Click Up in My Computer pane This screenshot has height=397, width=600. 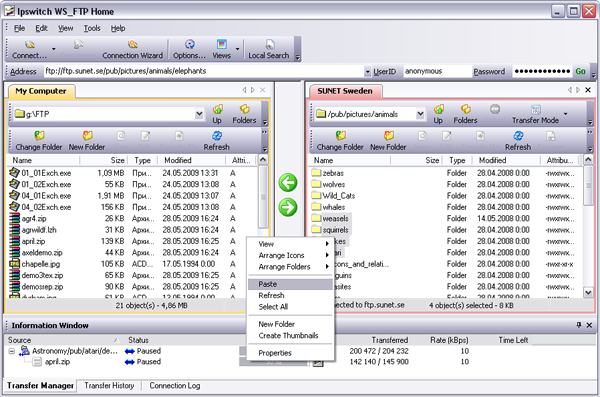[x=217, y=114]
